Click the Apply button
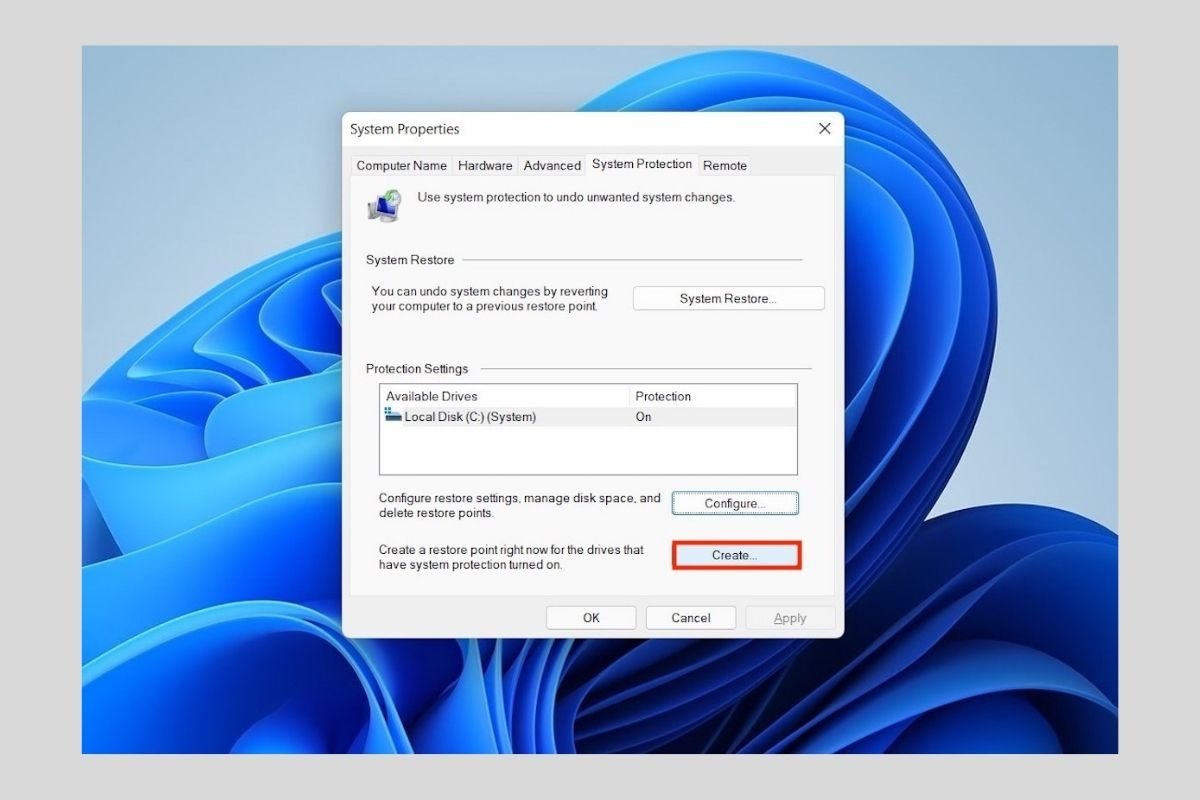 (790, 617)
